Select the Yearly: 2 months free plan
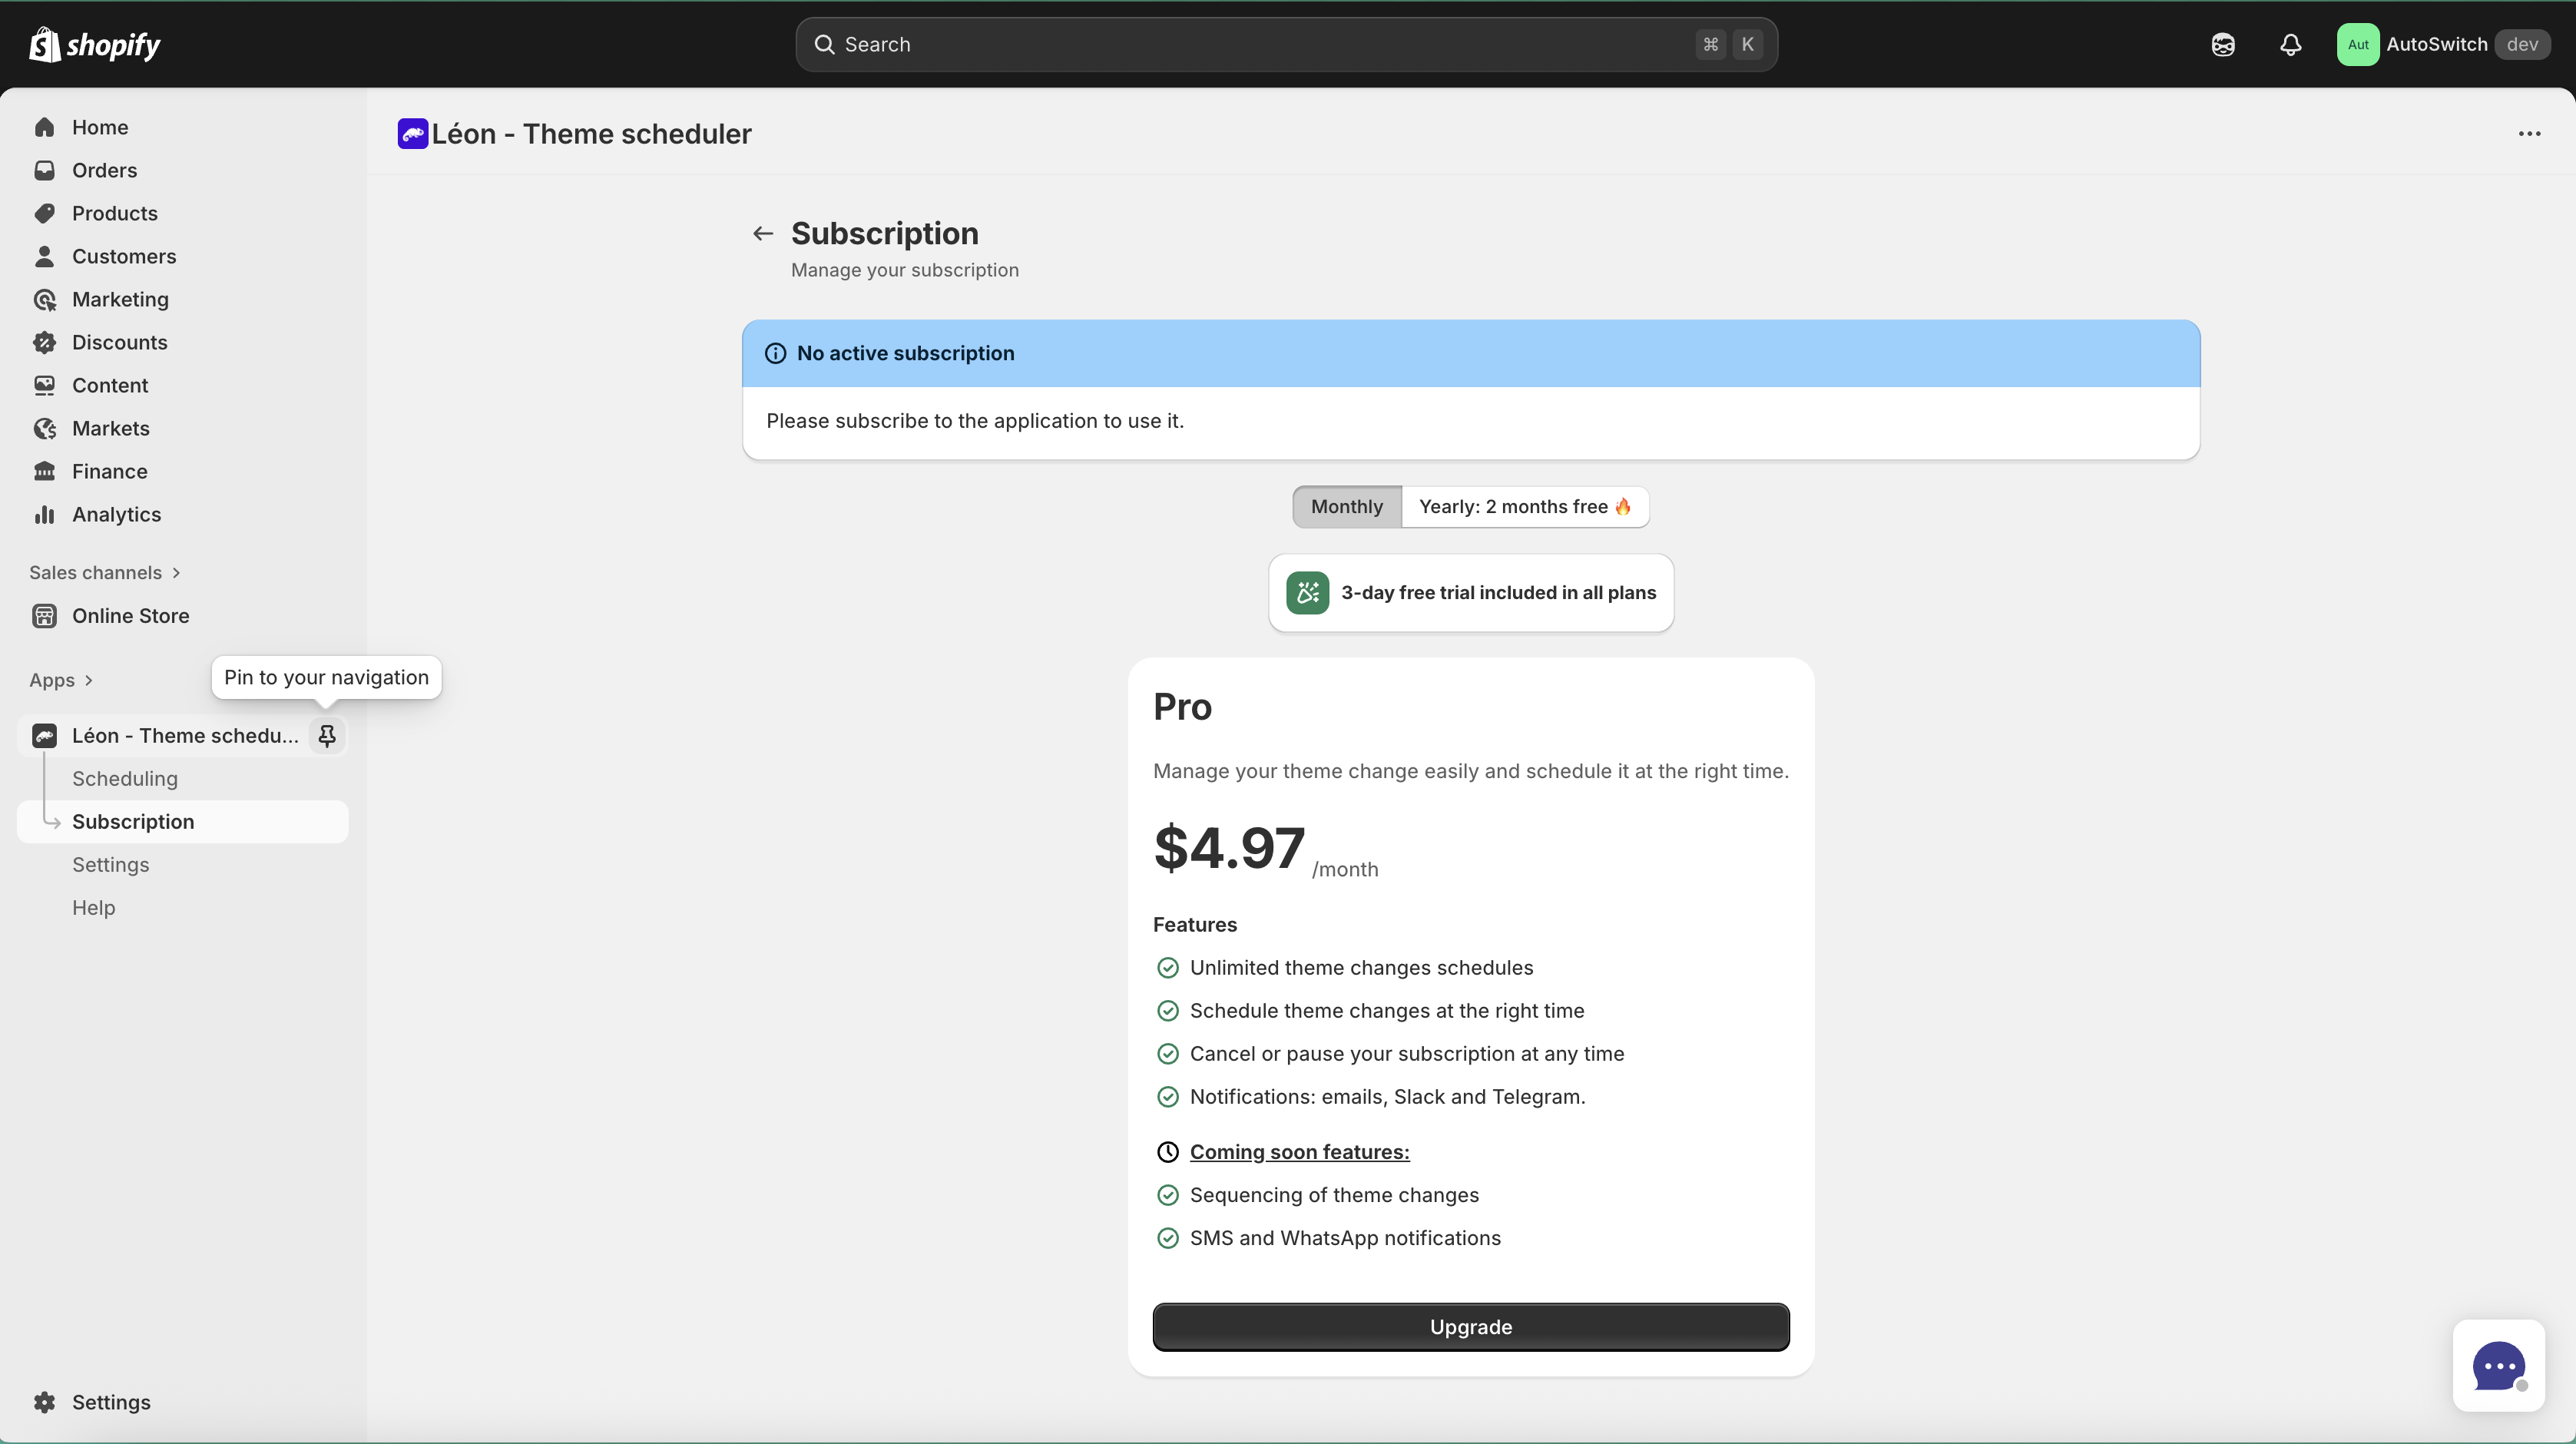The image size is (2576, 1444). pos(1524,507)
